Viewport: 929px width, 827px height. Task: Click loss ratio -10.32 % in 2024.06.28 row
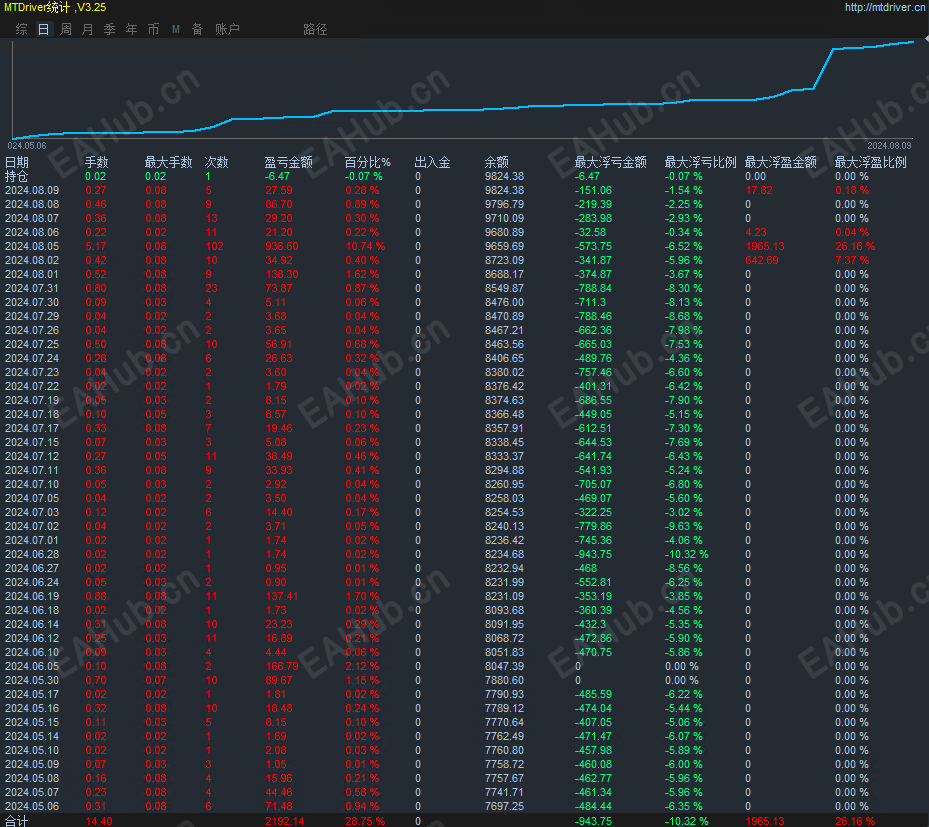coord(687,554)
